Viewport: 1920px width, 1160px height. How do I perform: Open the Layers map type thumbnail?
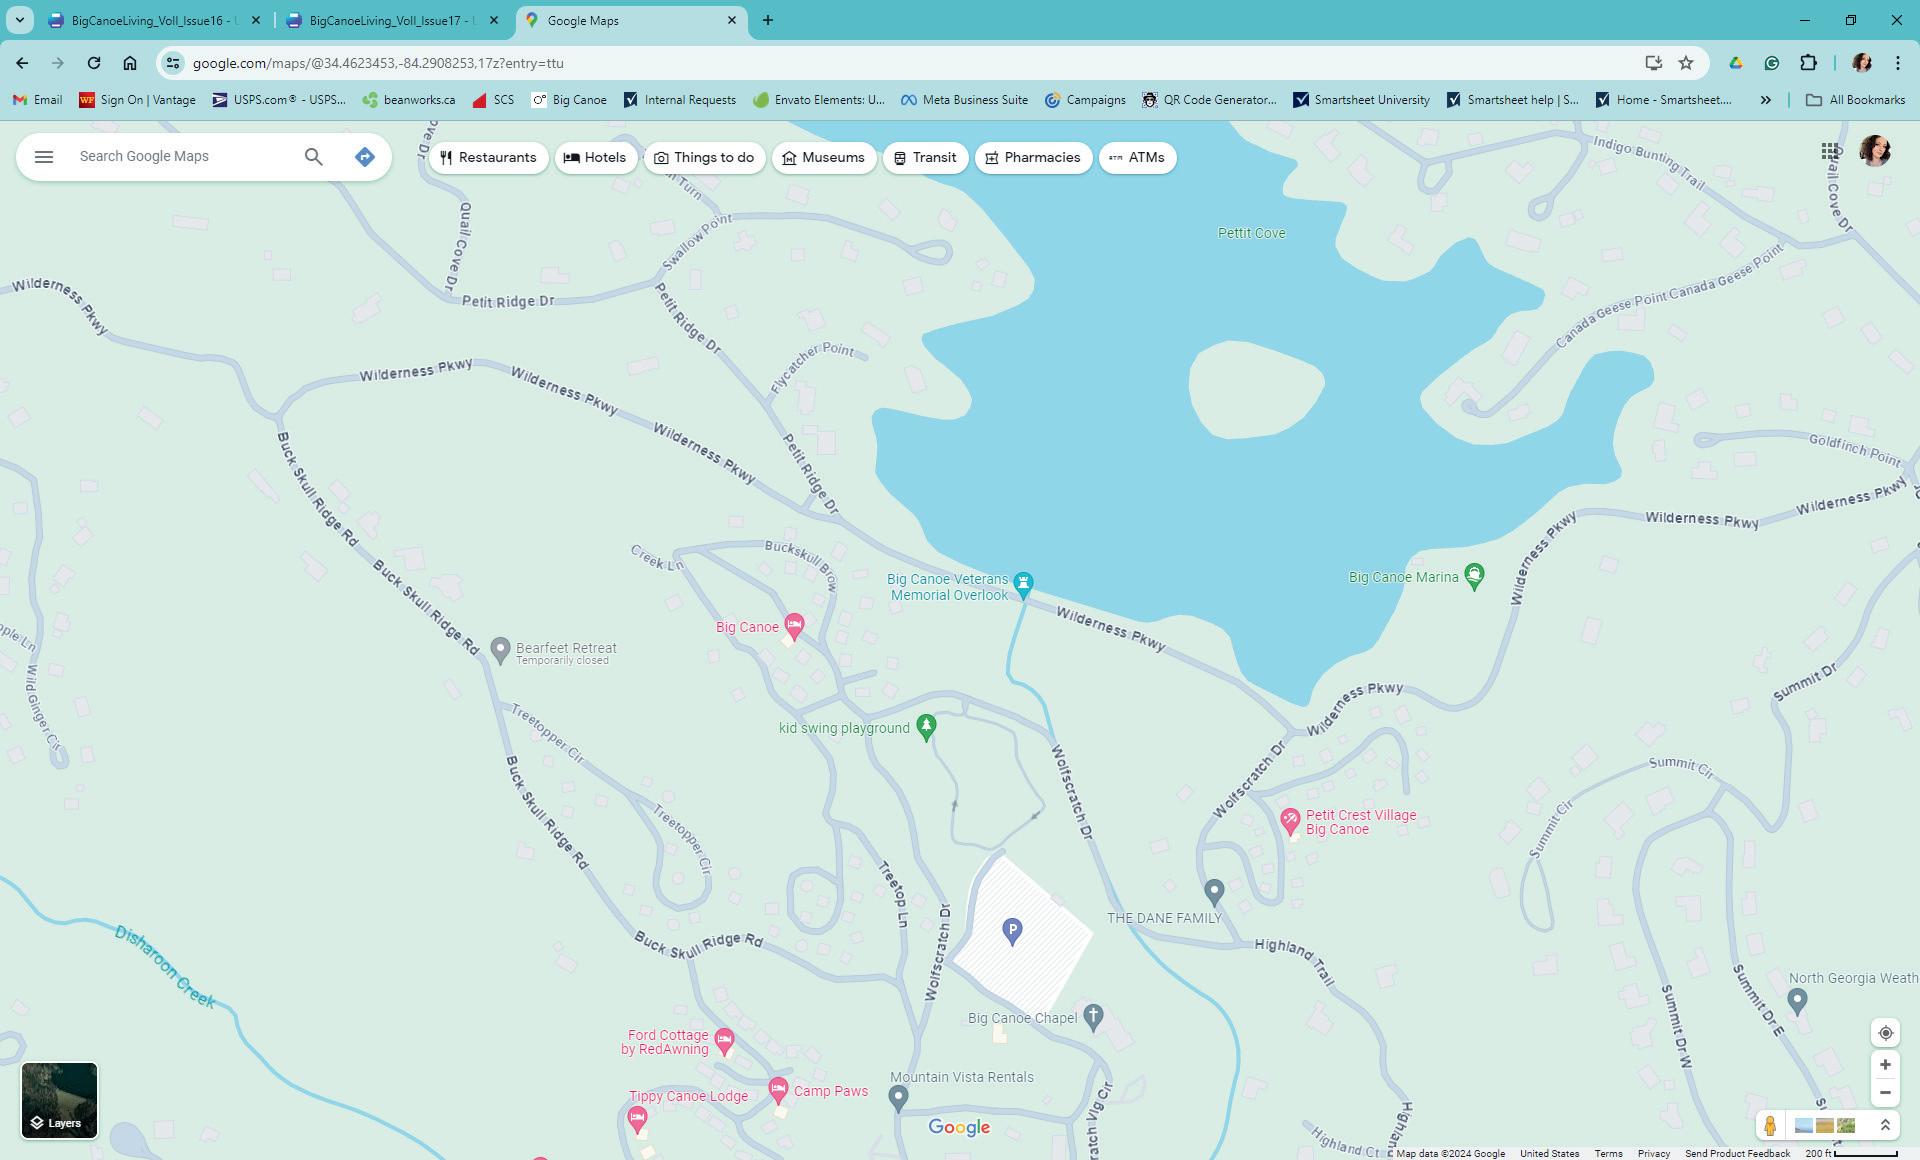[x=59, y=1100]
